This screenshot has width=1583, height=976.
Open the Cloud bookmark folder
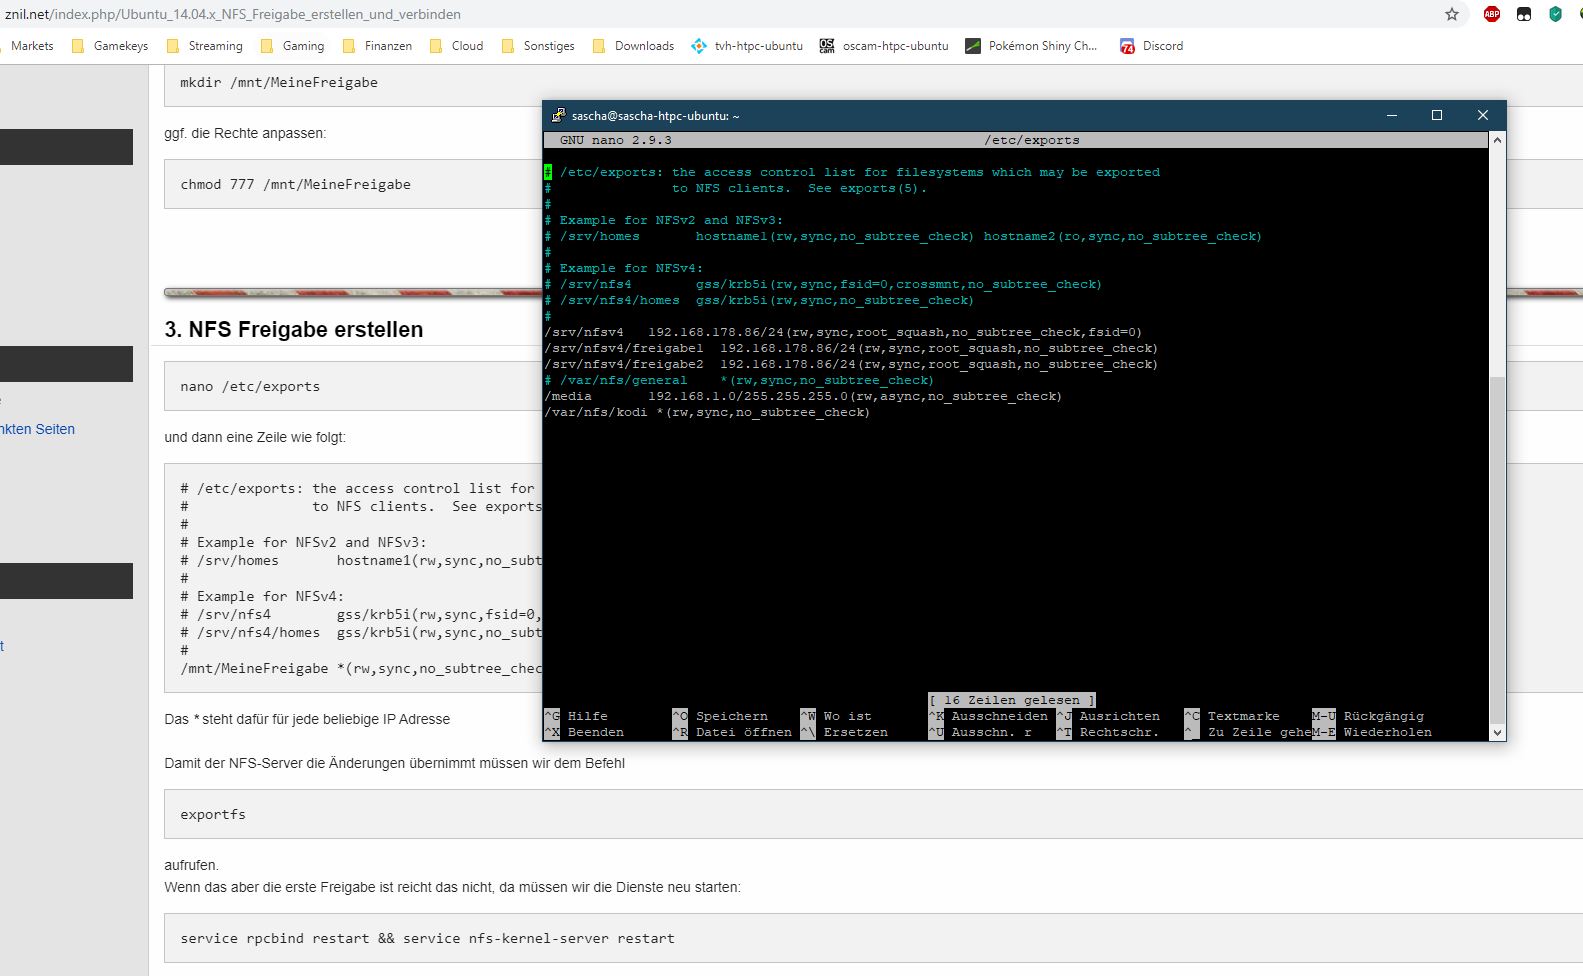coord(456,46)
